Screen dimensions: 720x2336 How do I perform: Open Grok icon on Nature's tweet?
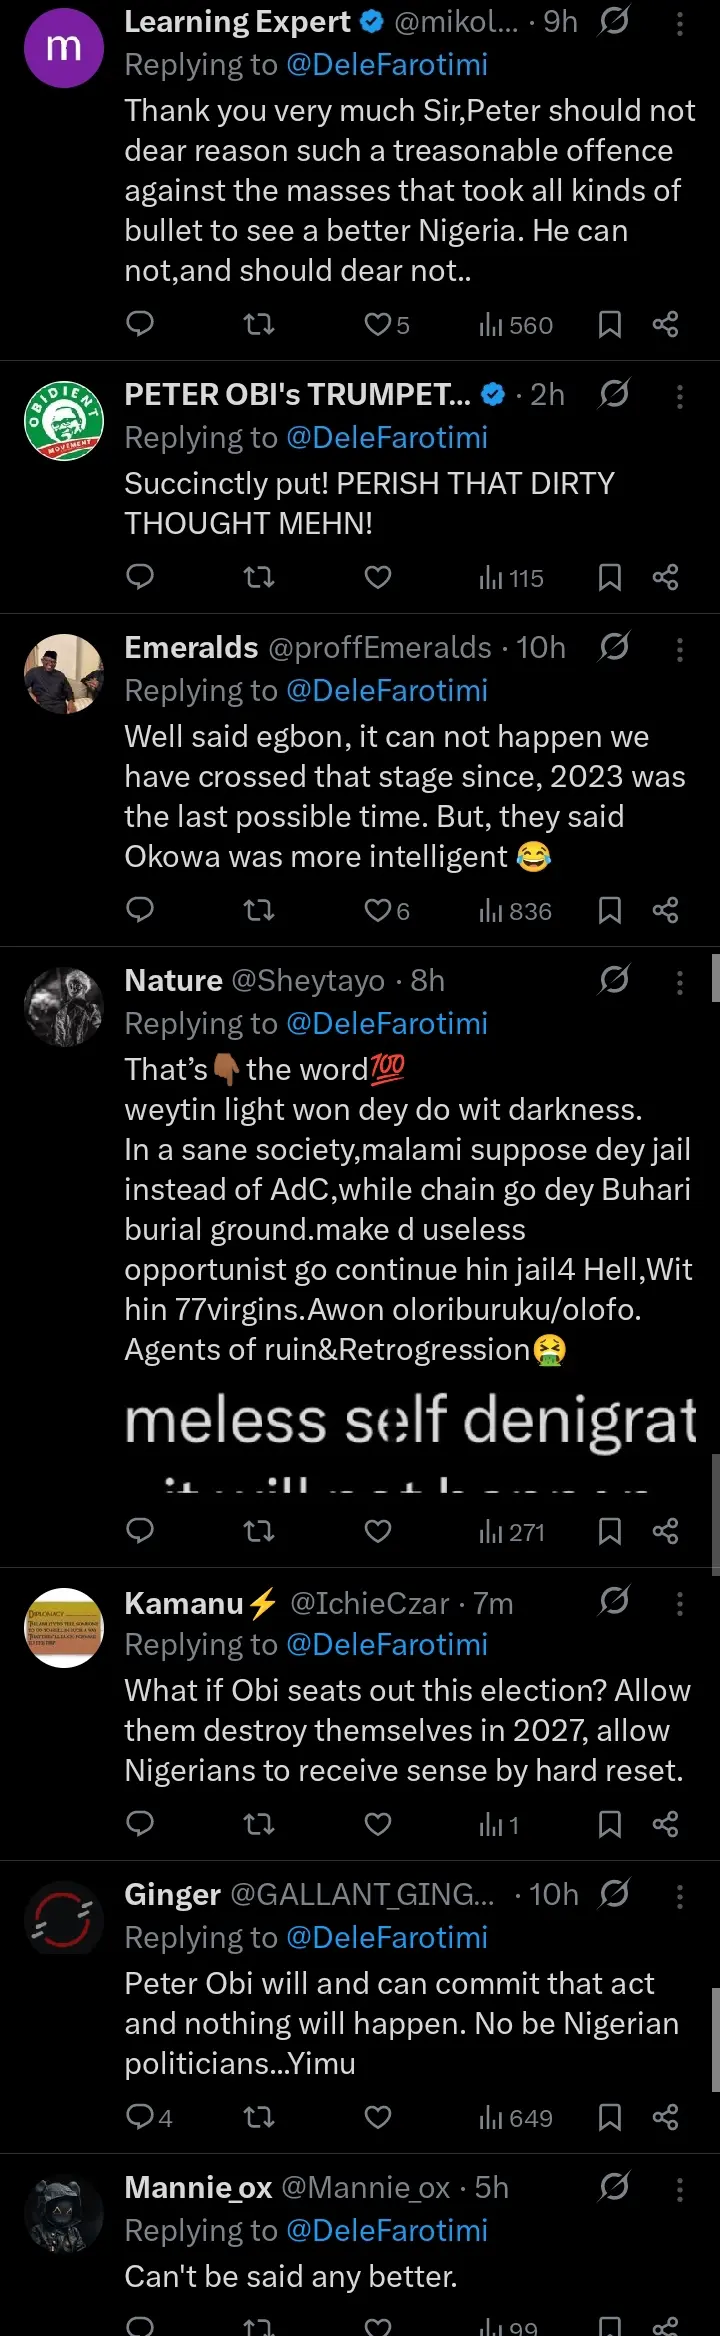pos(614,980)
